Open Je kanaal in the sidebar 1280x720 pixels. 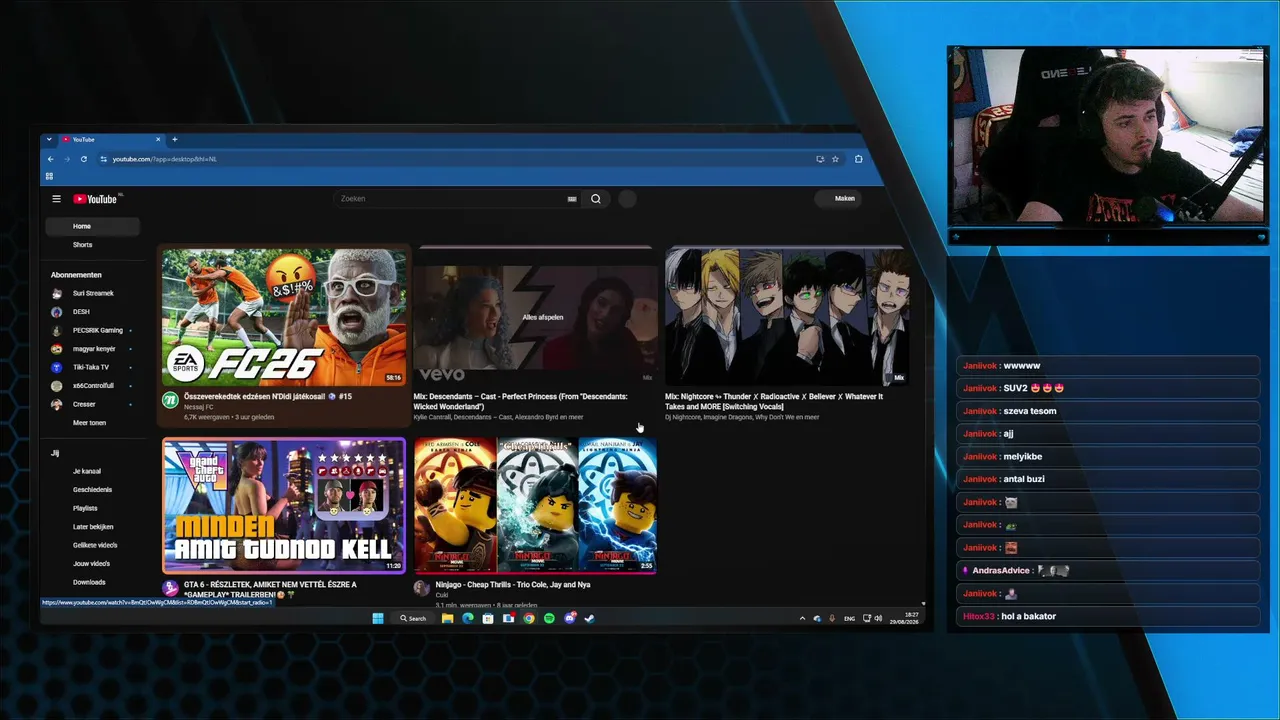pos(87,471)
